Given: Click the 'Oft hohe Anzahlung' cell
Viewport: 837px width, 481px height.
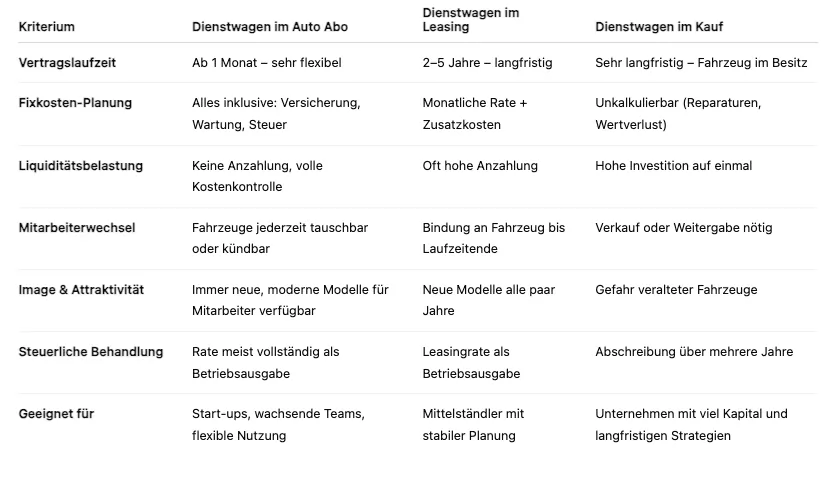Looking at the screenshot, I should pyautogui.click(x=480, y=166).
